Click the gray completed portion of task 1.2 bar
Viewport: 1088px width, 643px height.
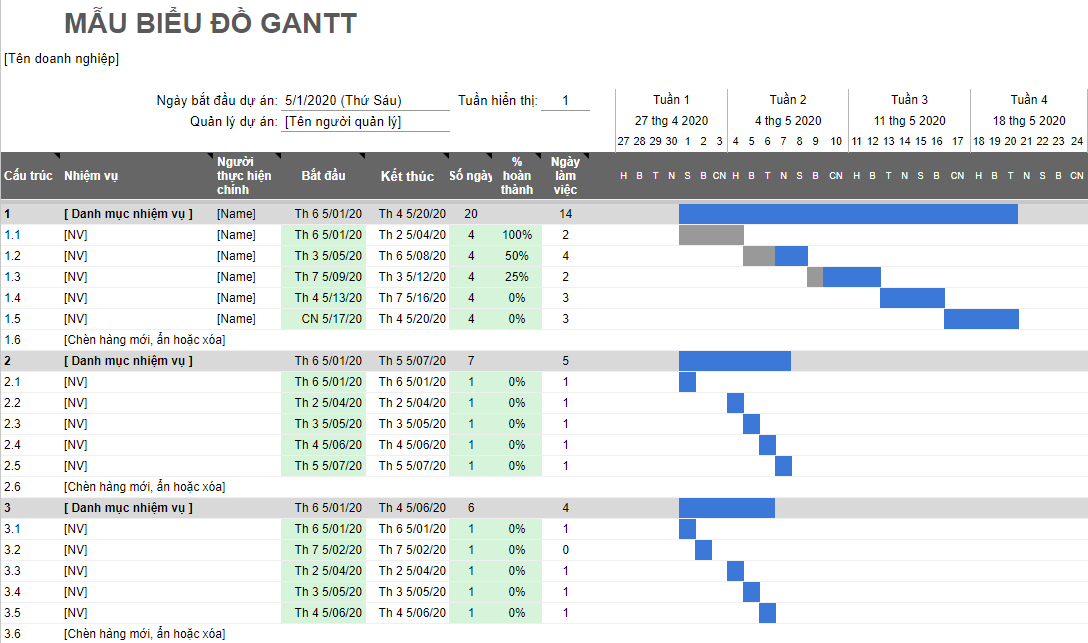pyautogui.click(x=759, y=256)
